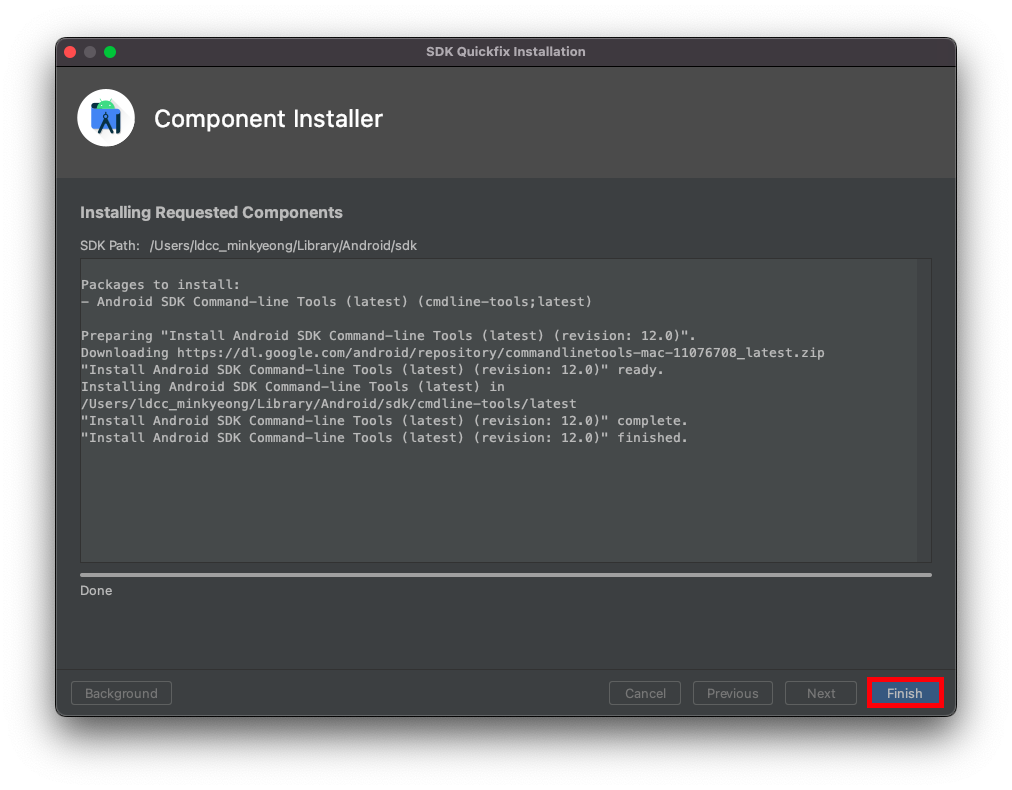Click the SDK Path value text

click(283, 245)
